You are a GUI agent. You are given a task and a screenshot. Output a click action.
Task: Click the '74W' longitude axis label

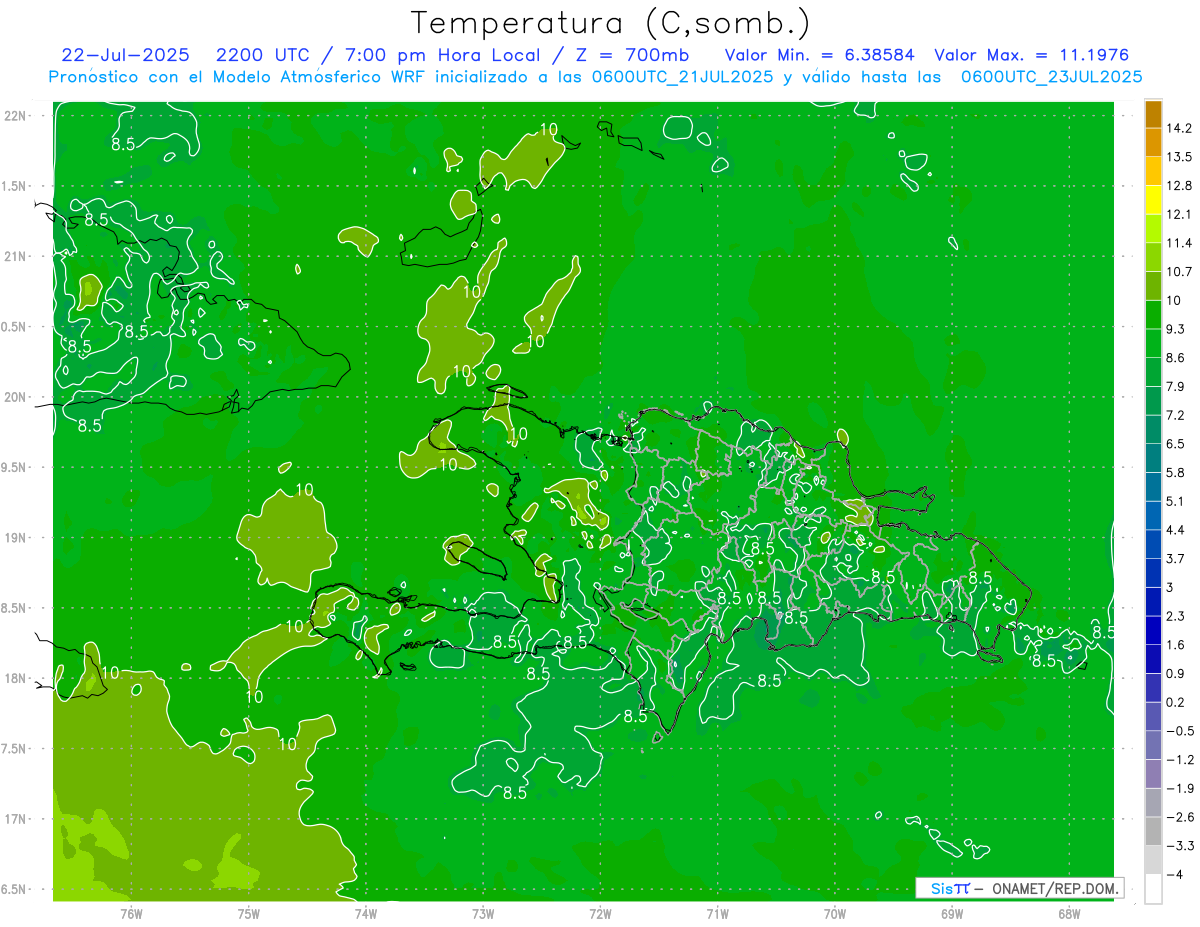[x=365, y=913]
